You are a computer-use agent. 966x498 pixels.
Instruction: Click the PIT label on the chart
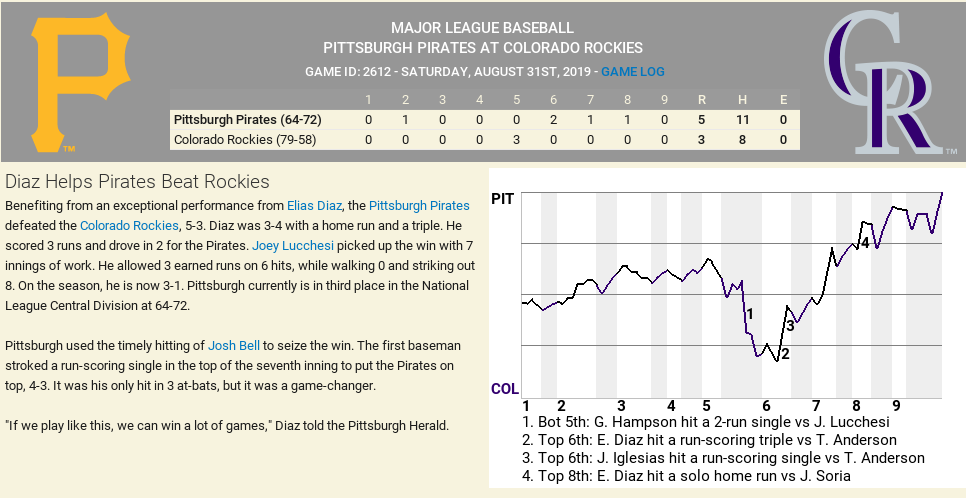pos(503,199)
